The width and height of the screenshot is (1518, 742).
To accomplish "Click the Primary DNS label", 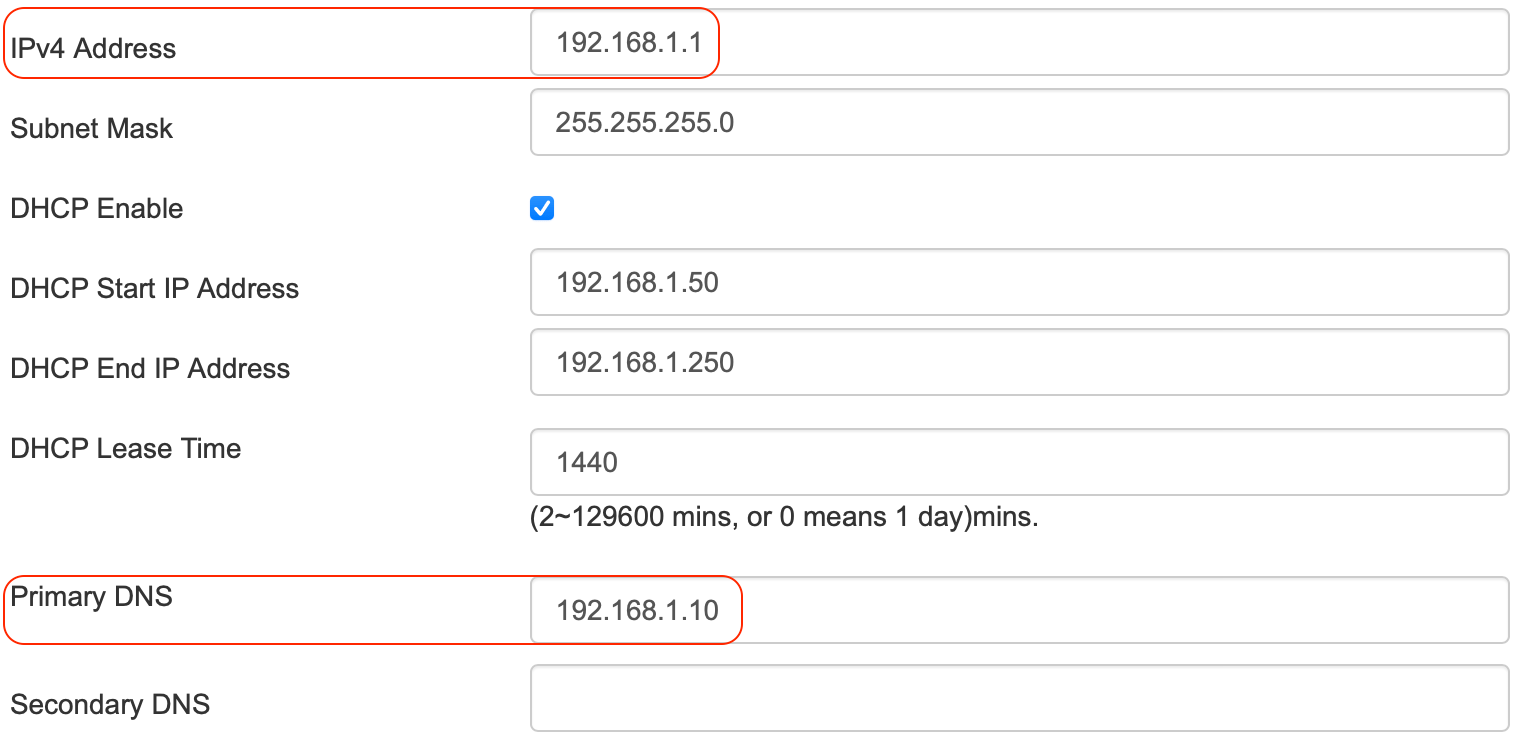I will [x=91, y=596].
